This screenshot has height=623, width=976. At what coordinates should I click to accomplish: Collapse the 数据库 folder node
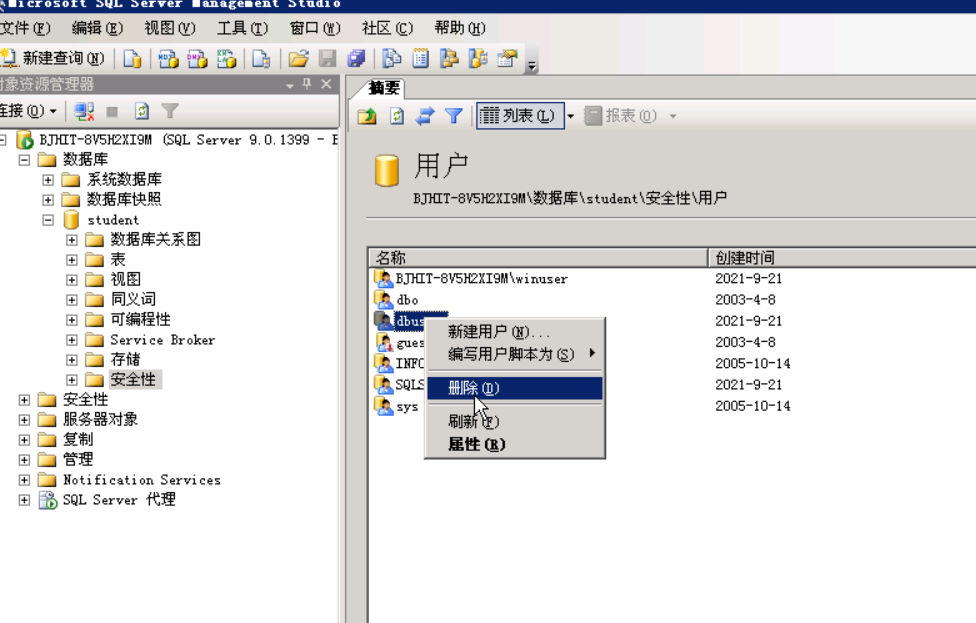(24, 160)
